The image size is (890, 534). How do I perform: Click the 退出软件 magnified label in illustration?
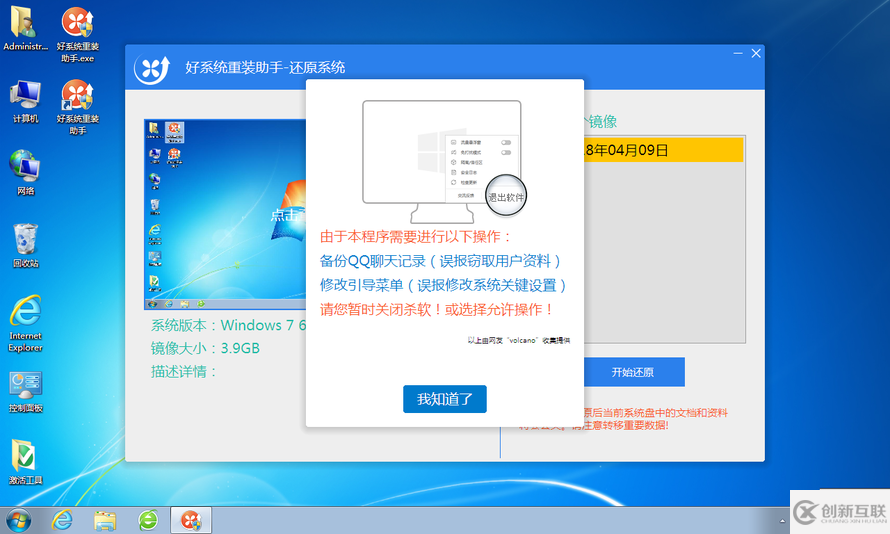[x=506, y=197]
